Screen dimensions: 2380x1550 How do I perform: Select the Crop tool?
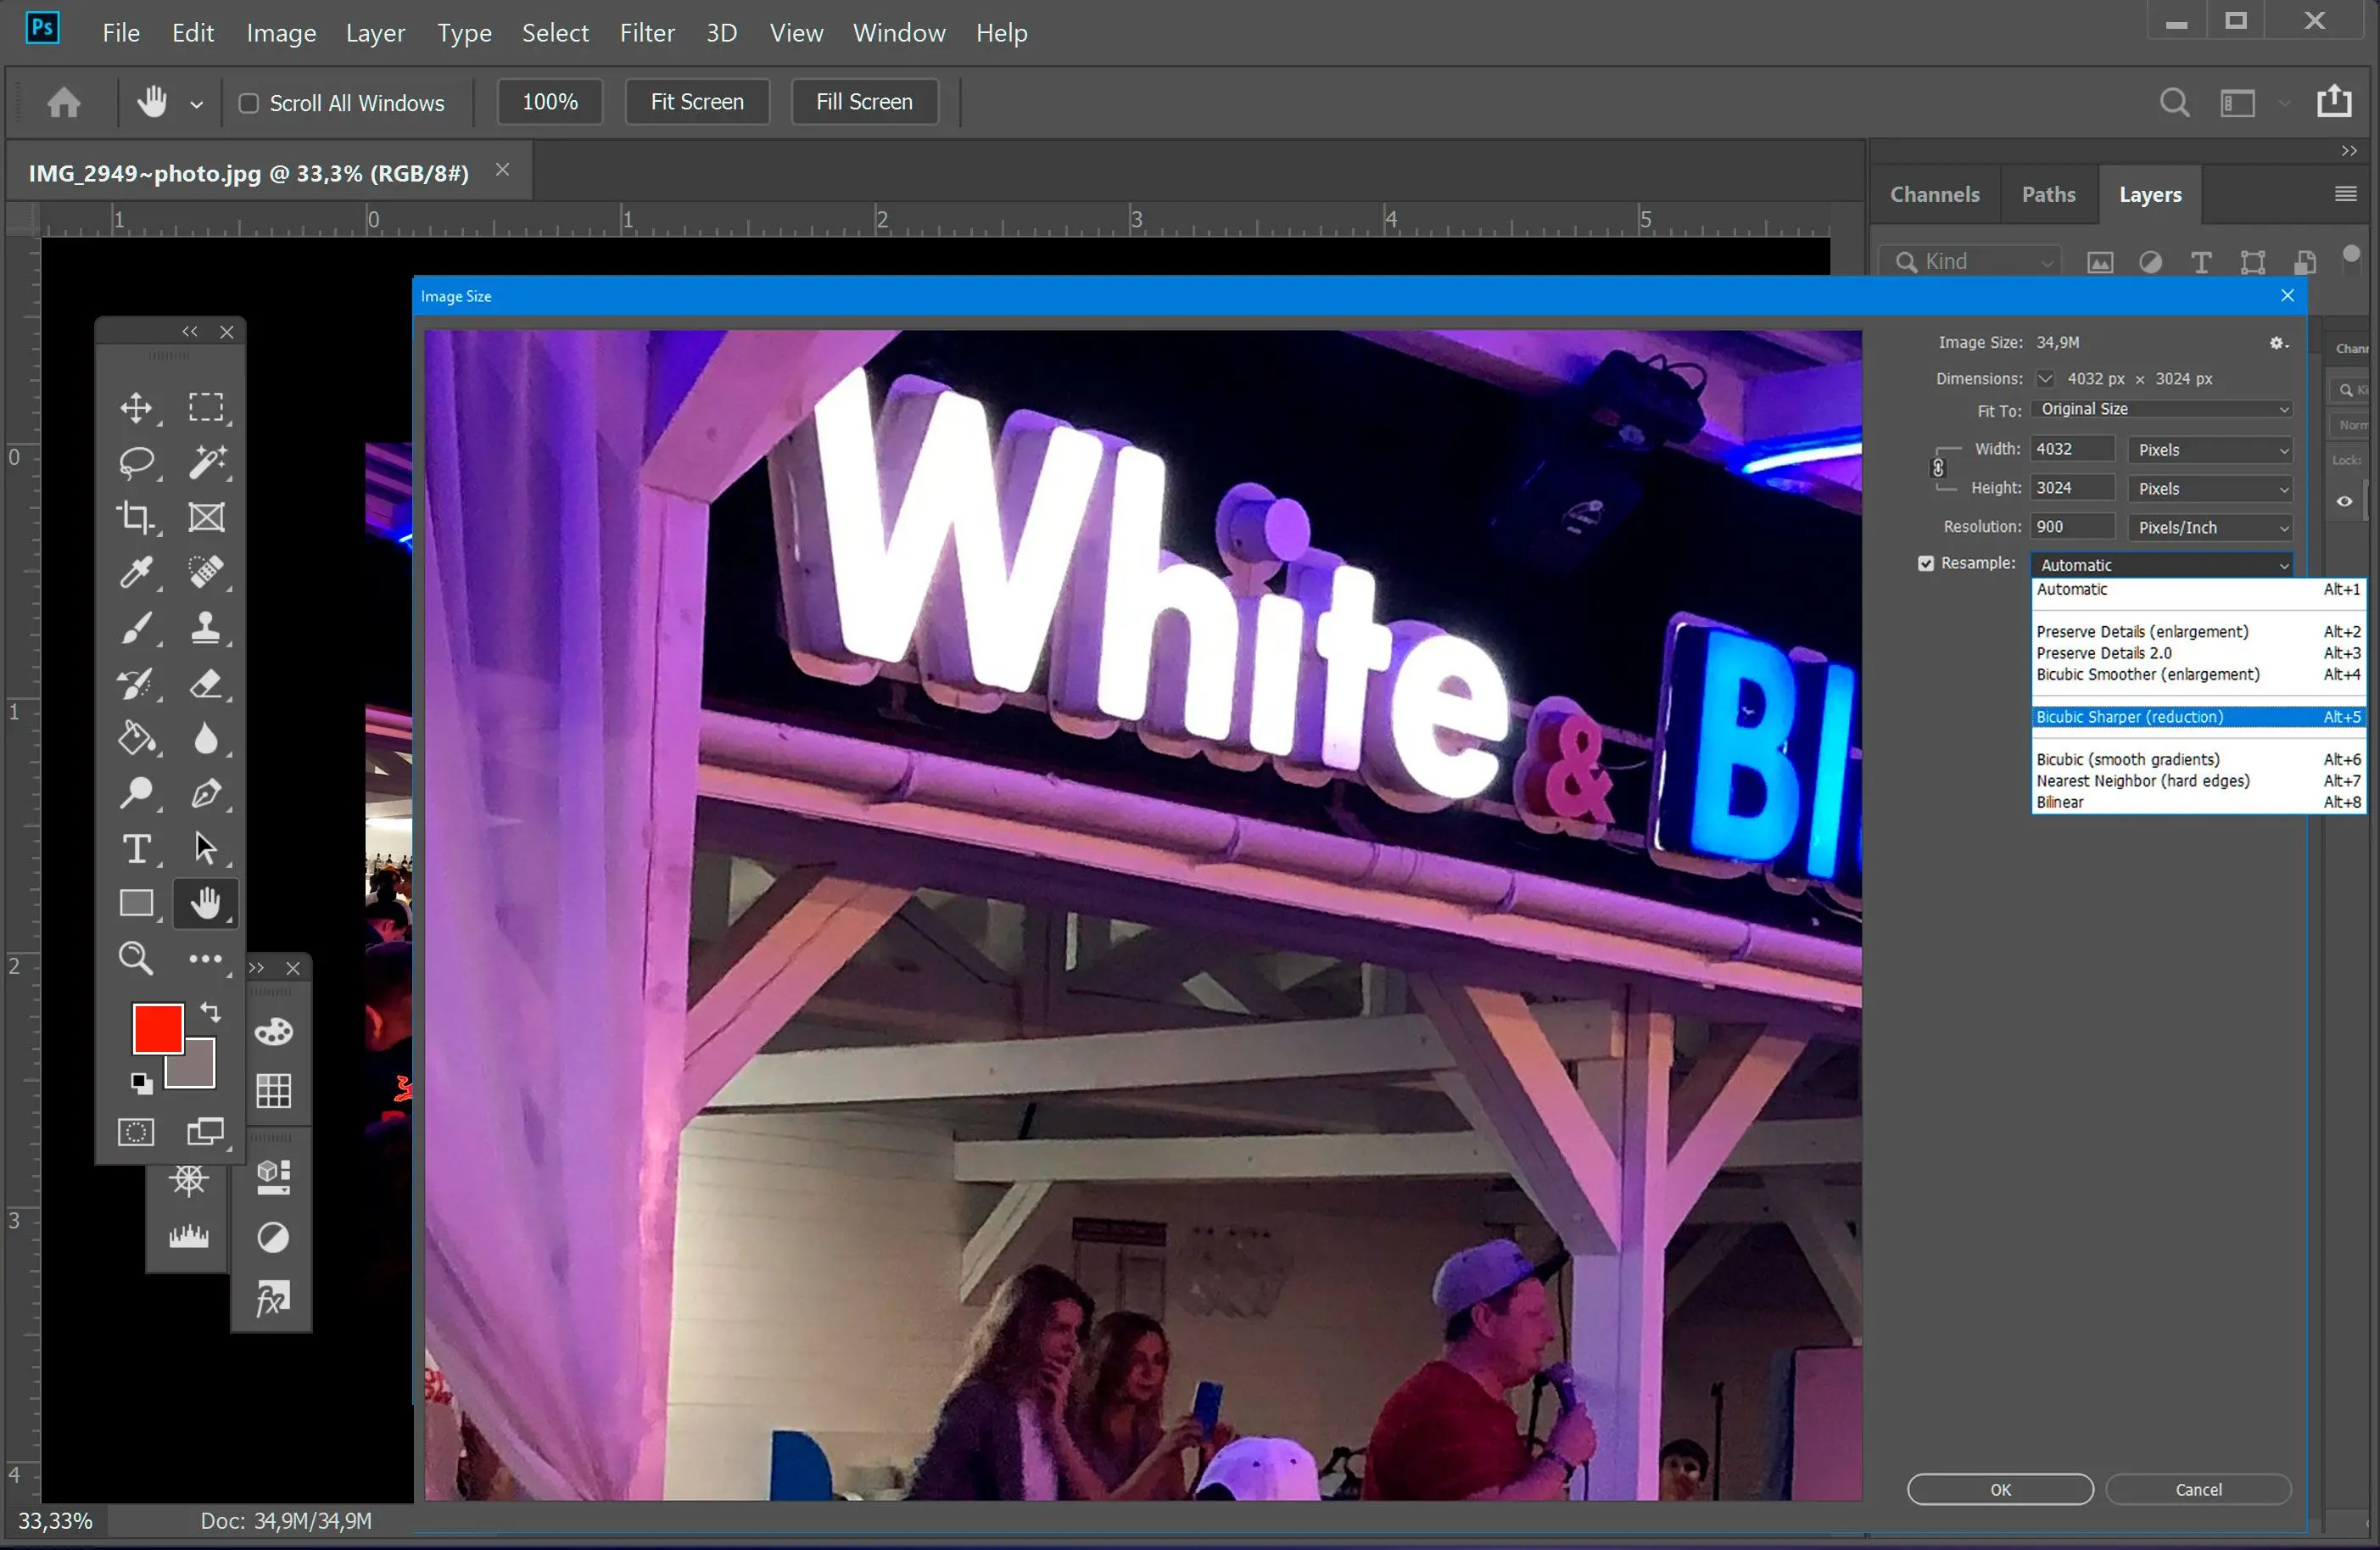click(136, 516)
